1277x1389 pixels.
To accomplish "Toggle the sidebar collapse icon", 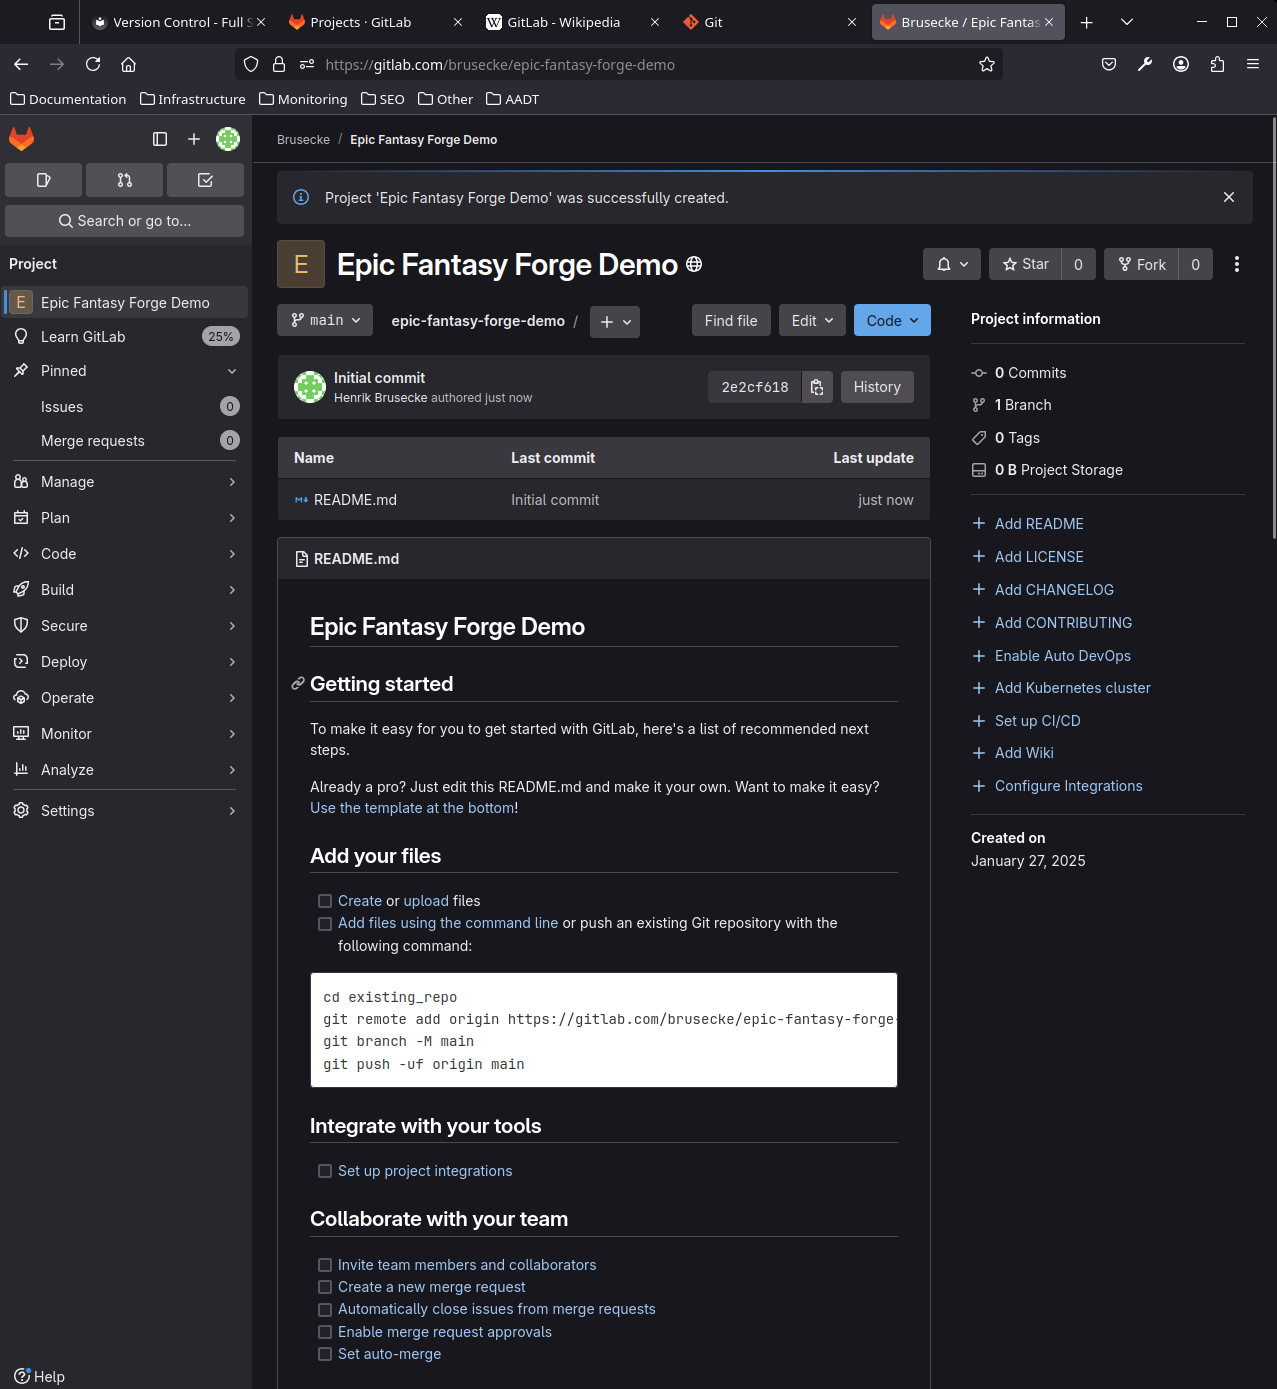I will point(160,139).
